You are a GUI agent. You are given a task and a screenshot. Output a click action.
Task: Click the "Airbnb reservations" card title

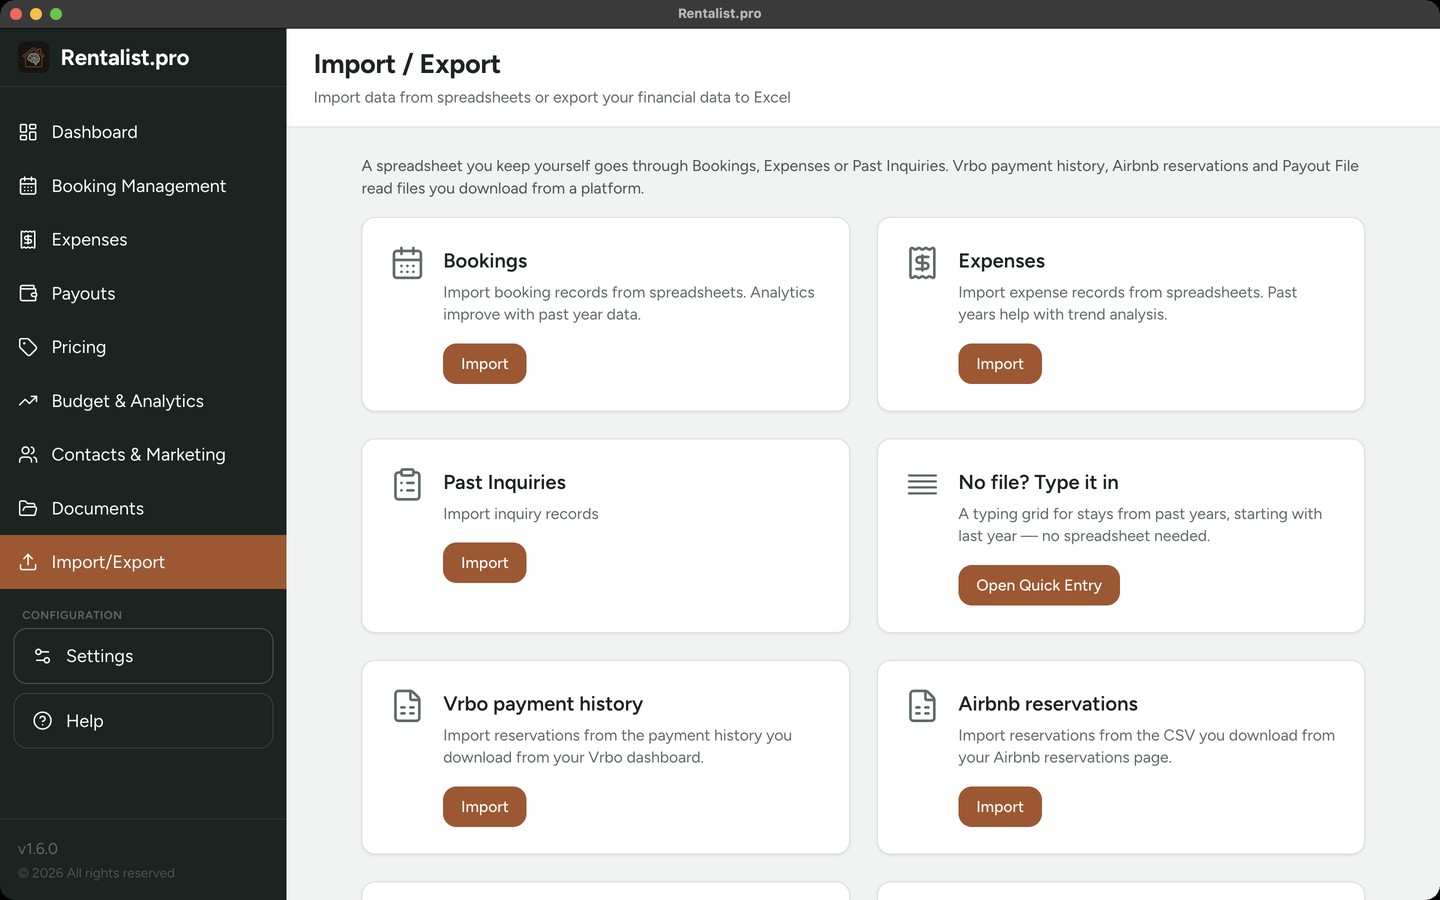point(1048,704)
